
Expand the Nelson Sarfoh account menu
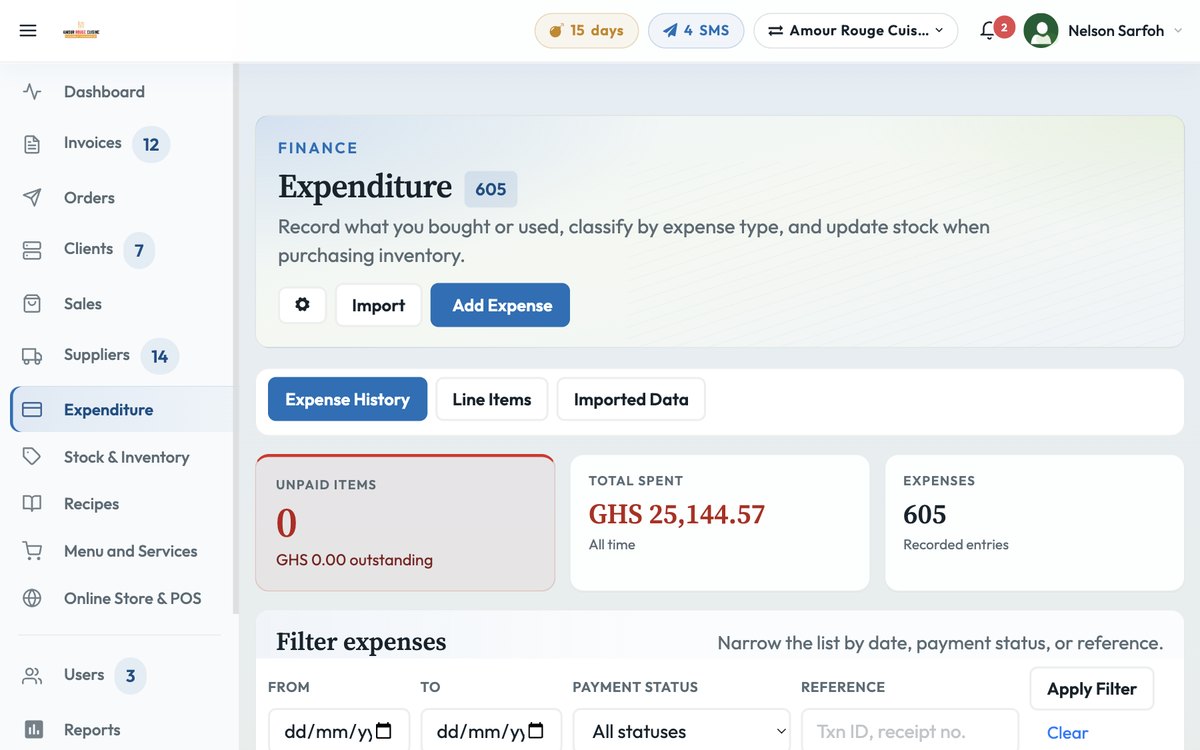coord(1125,31)
